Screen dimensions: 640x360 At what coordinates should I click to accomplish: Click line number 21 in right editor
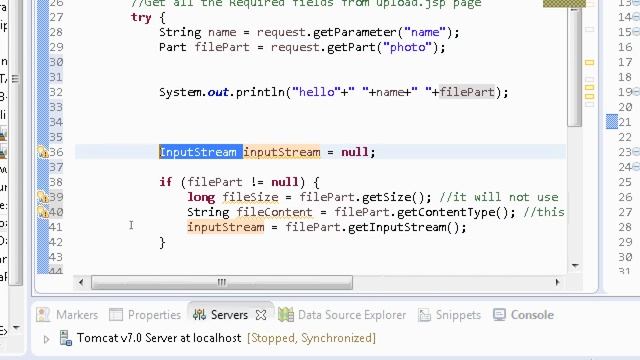624,122
